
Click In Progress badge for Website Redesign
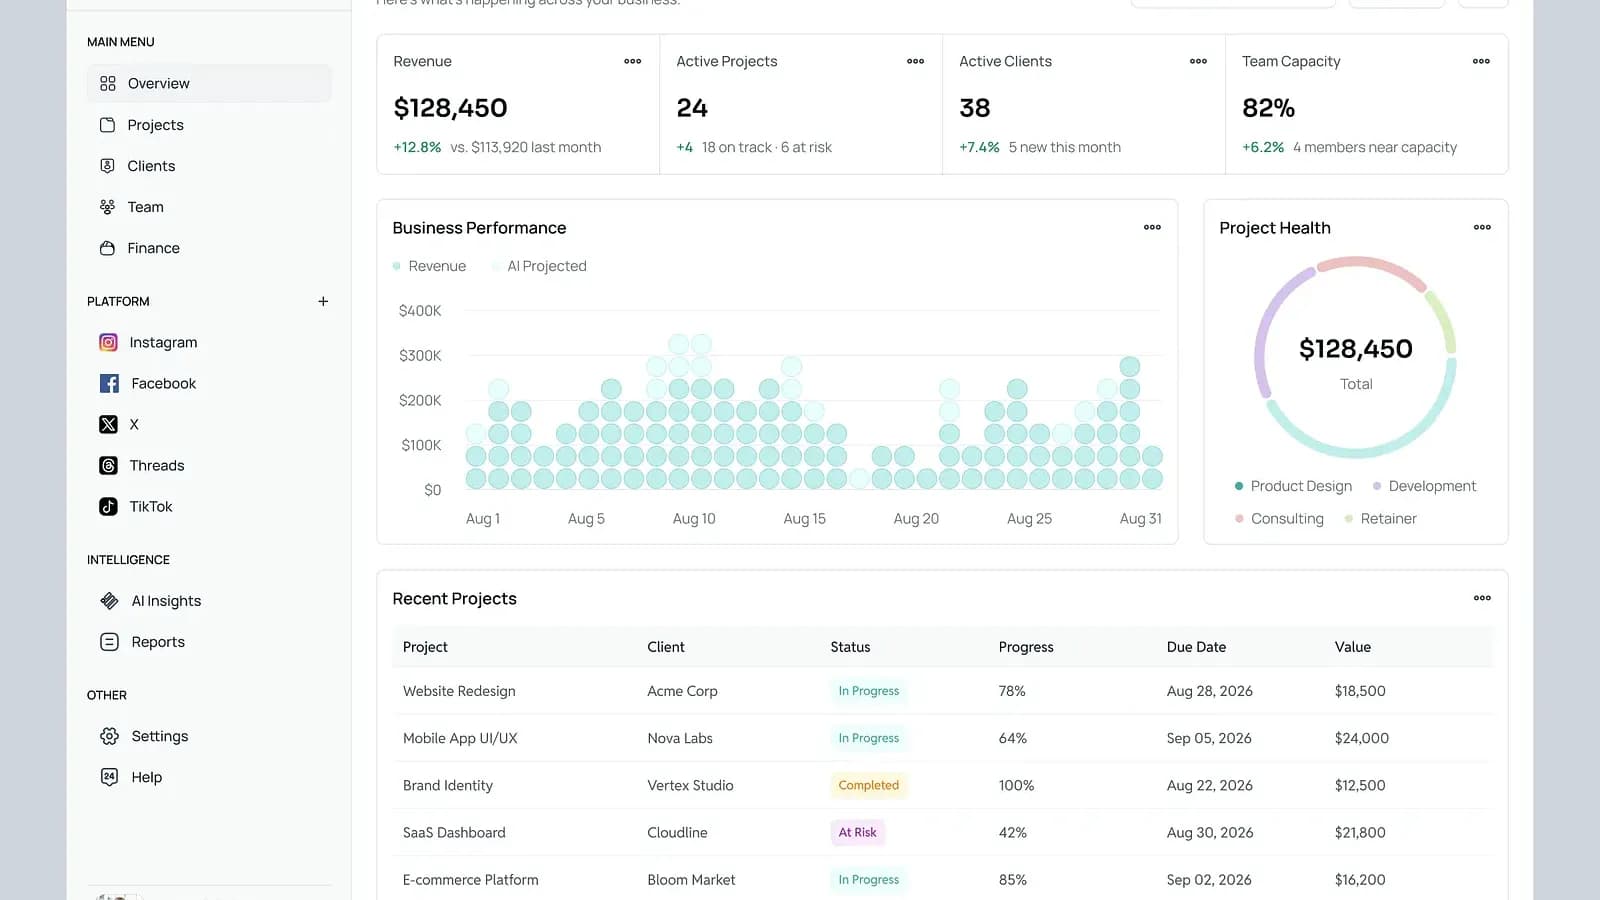tap(868, 691)
